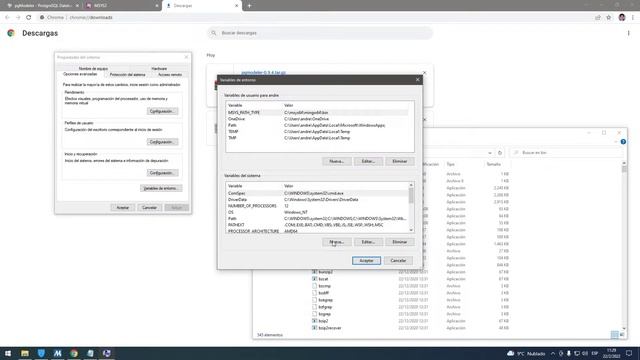Select the system Path variable row

tap(317, 218)
